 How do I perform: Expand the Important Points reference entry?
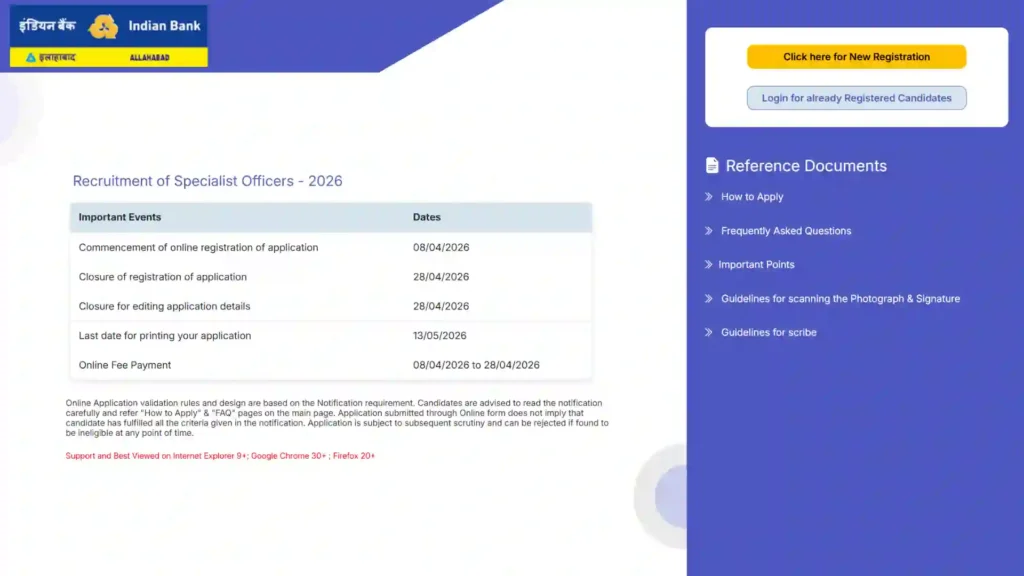pos(758,264)
